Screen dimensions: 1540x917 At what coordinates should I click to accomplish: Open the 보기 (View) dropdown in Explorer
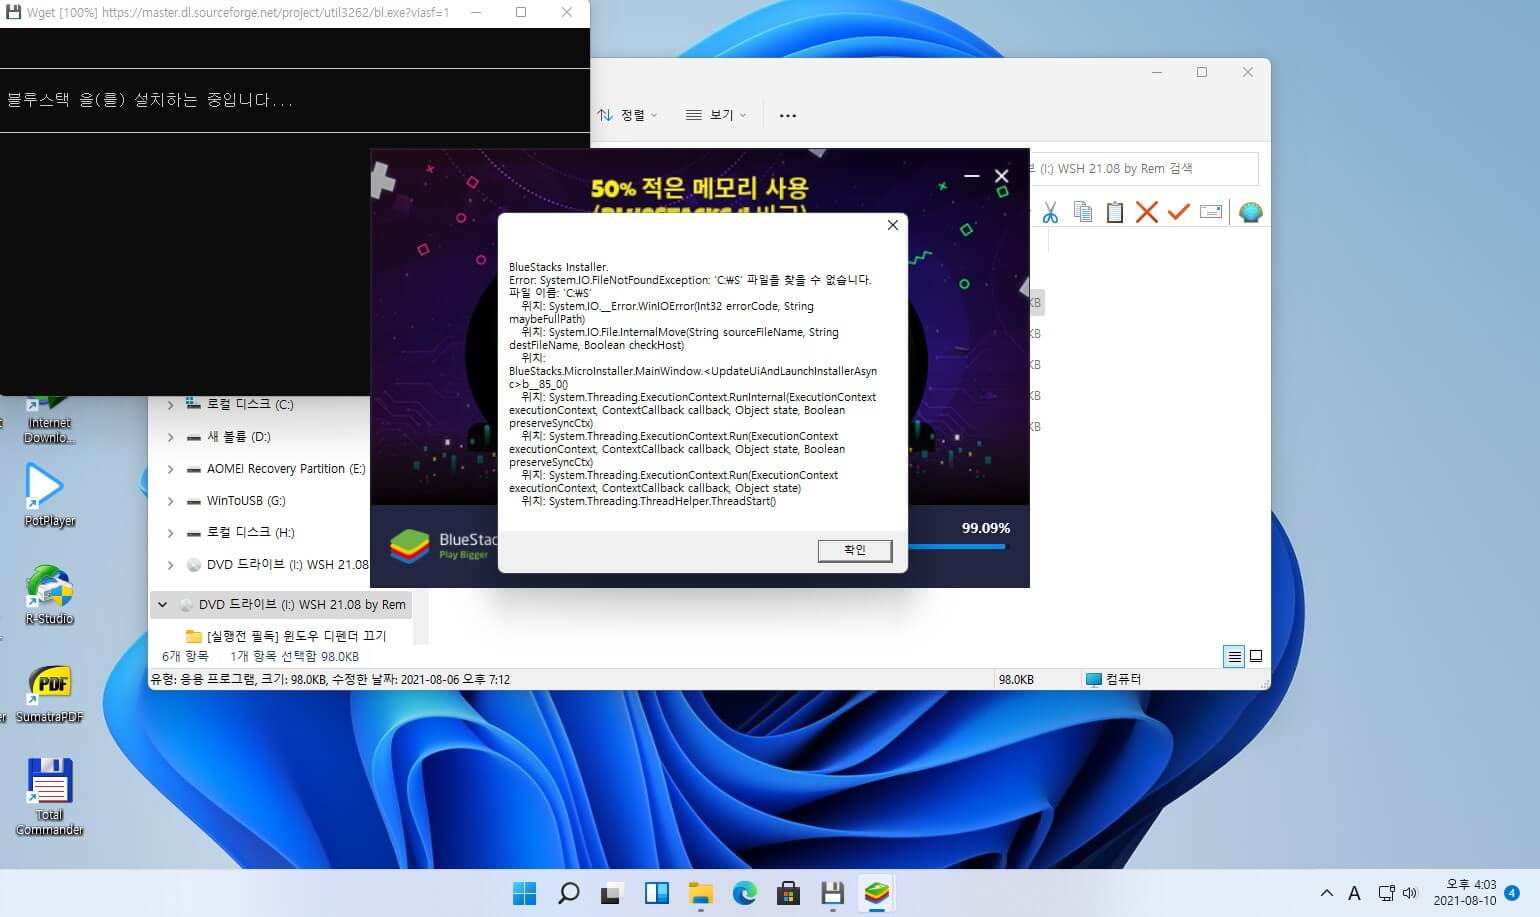coord(716,115)
